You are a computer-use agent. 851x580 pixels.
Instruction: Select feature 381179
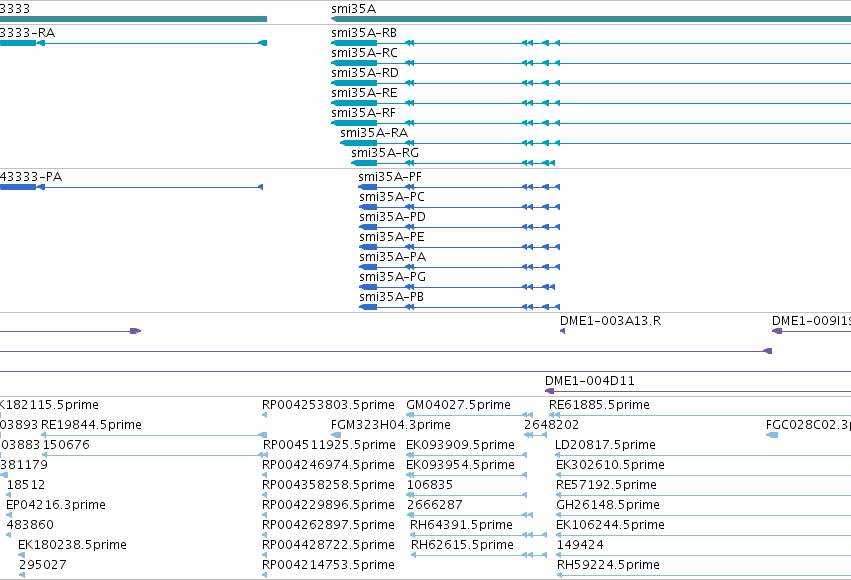pos(24,465)
